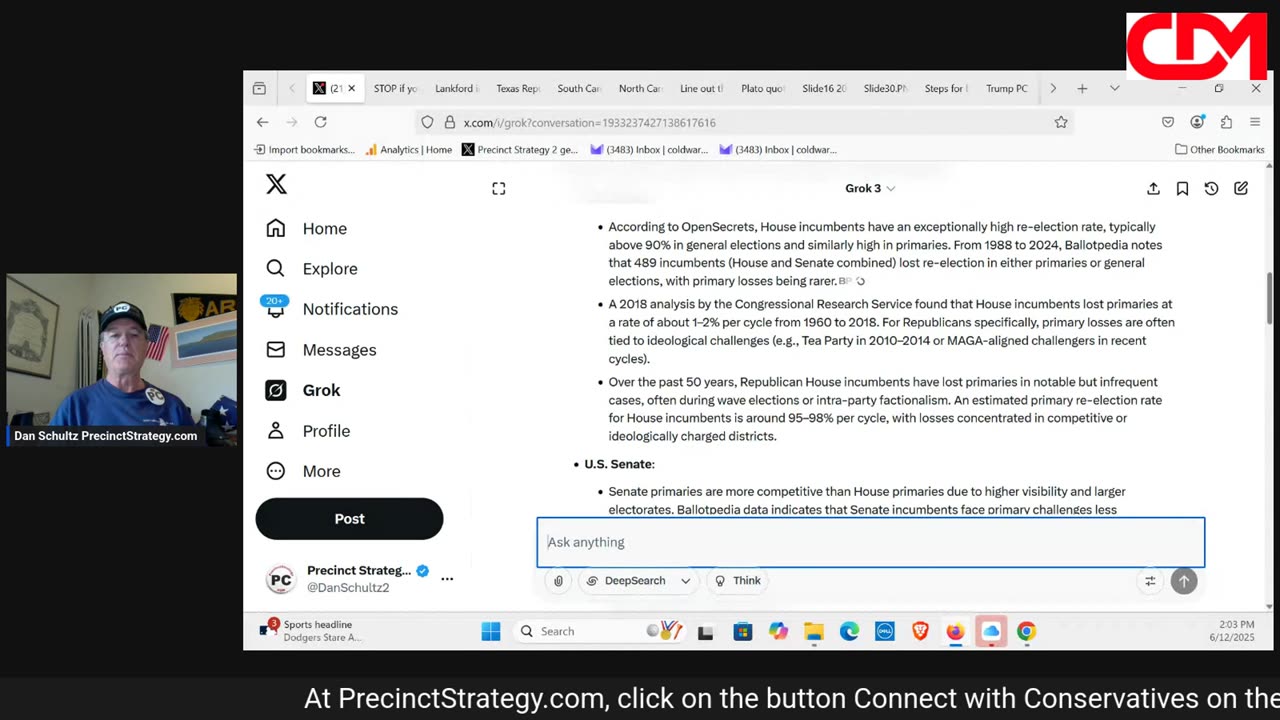Open Import bookmarks bookmark
The height and width of the screenshot is (720, 1280).
(x=304, y=150)
